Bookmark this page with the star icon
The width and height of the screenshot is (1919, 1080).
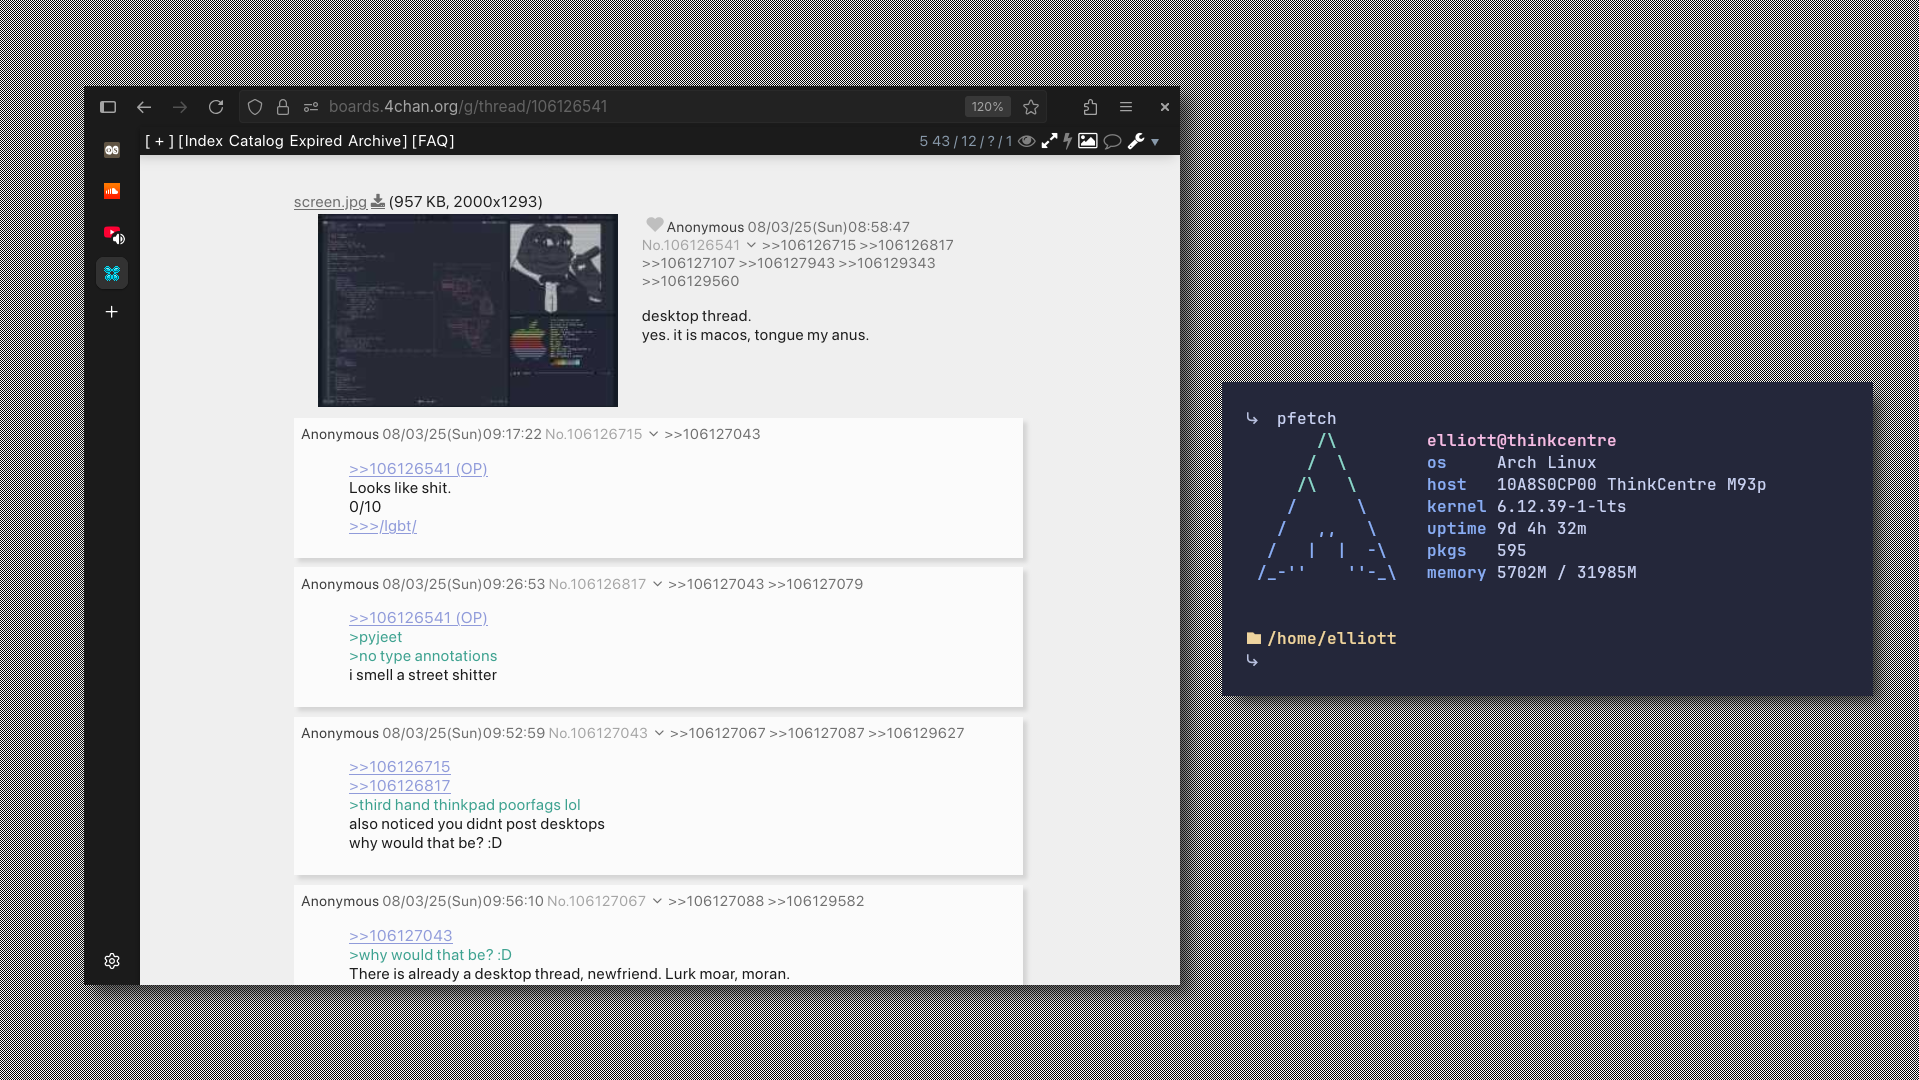[1031, 107]
